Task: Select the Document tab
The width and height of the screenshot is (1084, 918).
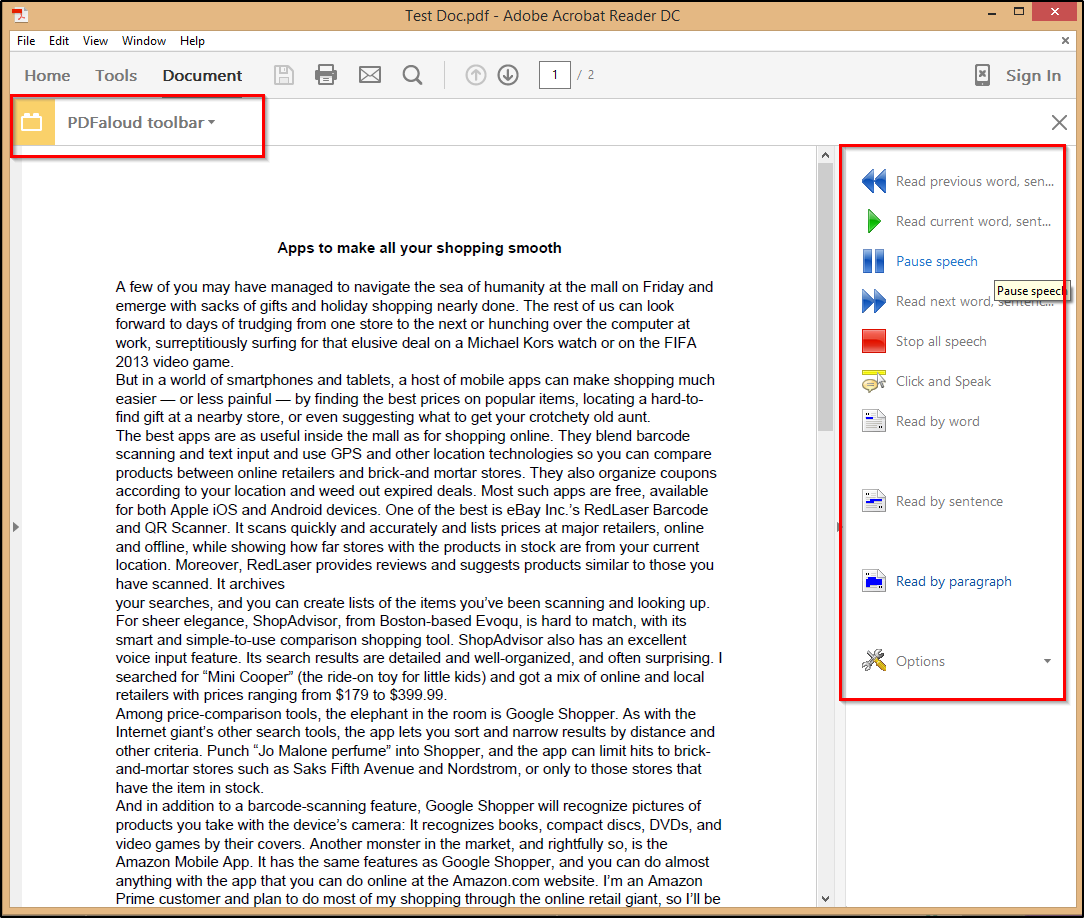Action: [202, 75]
